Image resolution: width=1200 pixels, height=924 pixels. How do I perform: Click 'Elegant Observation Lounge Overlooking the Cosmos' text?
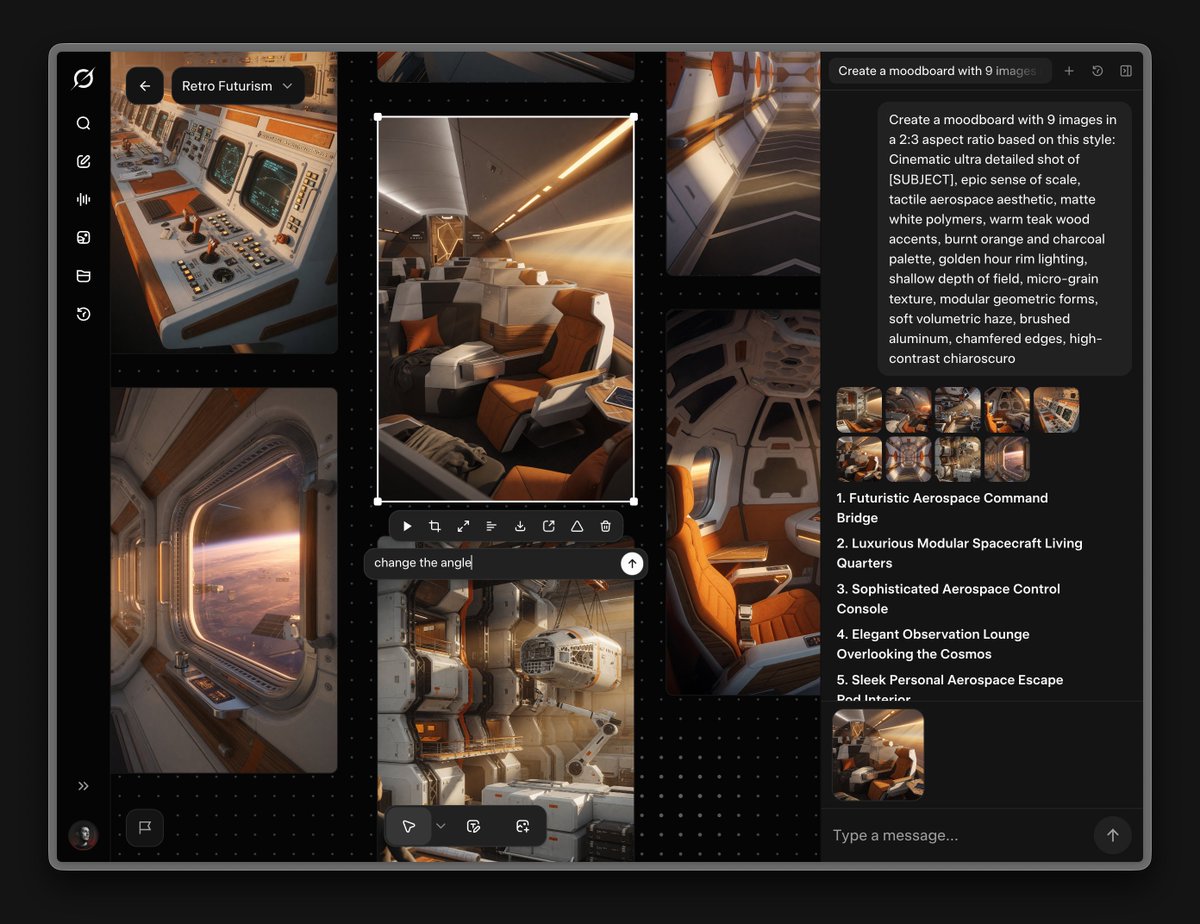click(932, 644)
